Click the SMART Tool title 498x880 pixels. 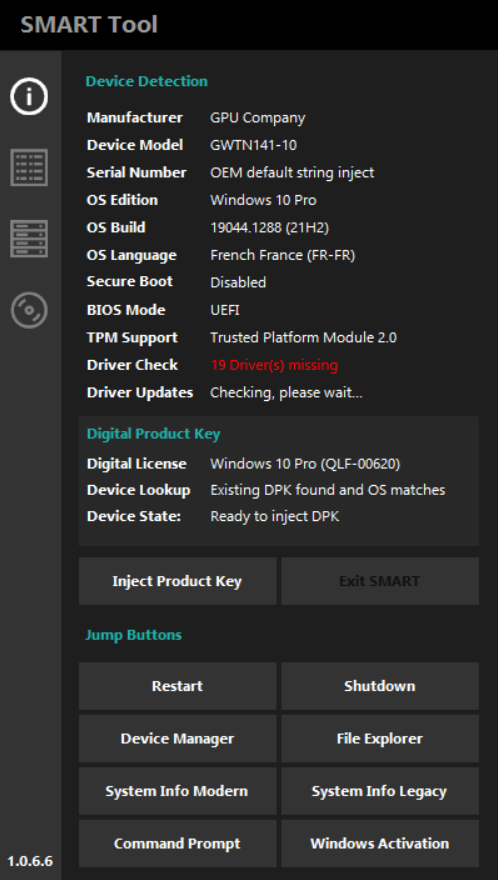click(89, 25)
